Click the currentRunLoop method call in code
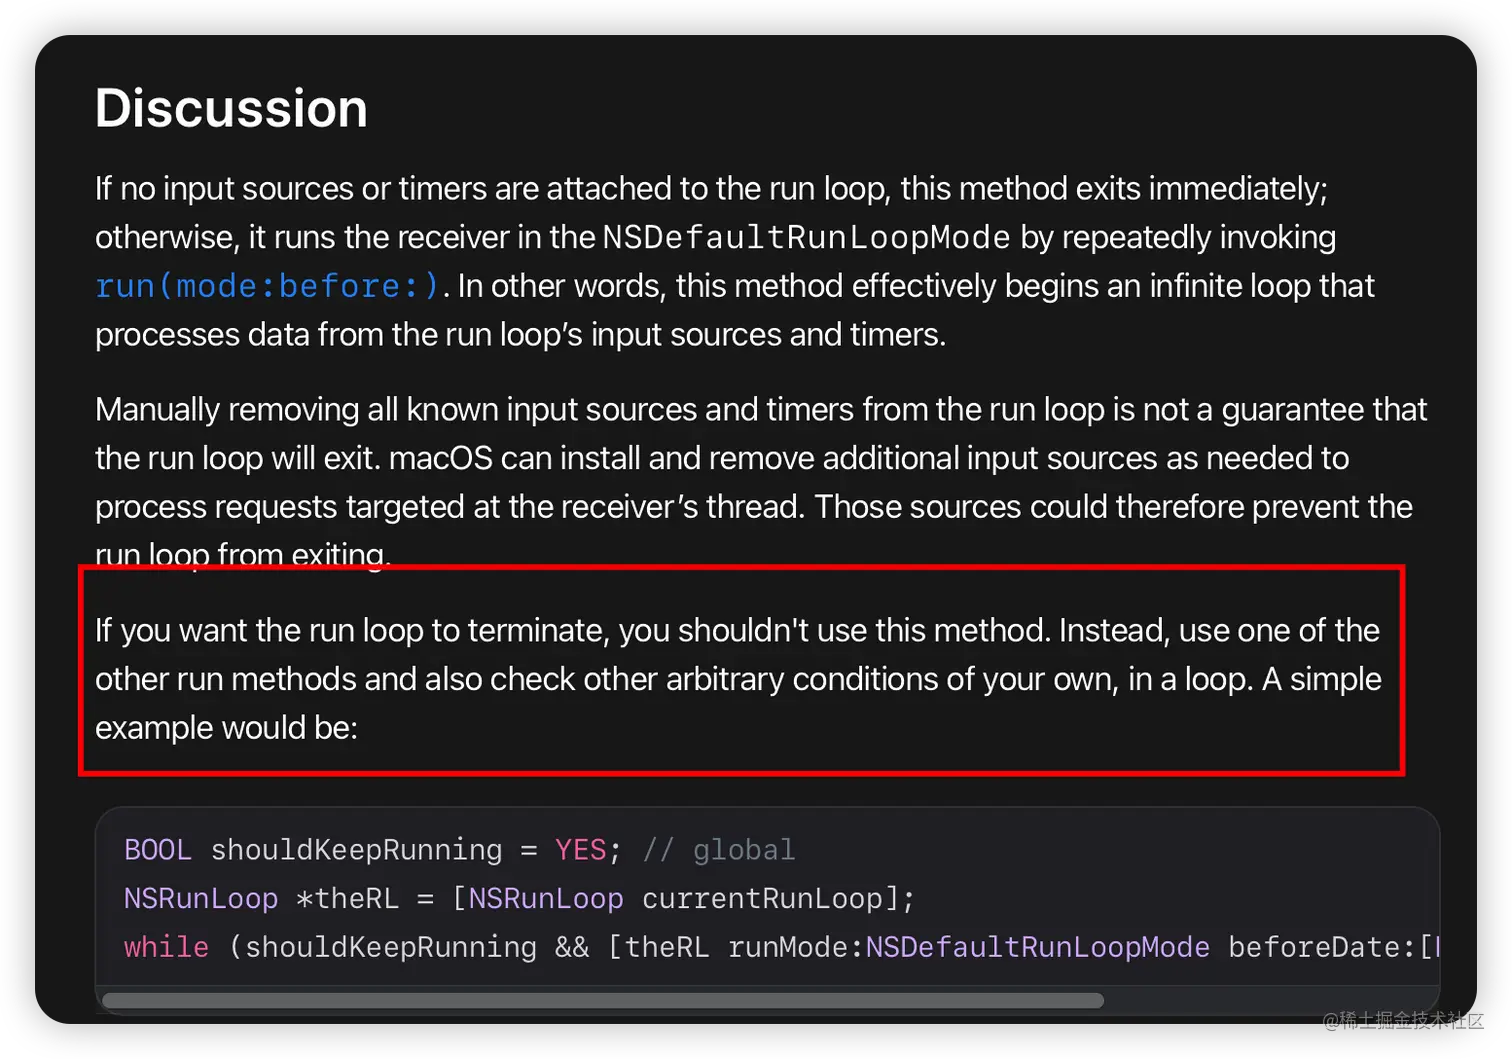The width and height of the screenshot is (1512, 1059). pos(763,898)
